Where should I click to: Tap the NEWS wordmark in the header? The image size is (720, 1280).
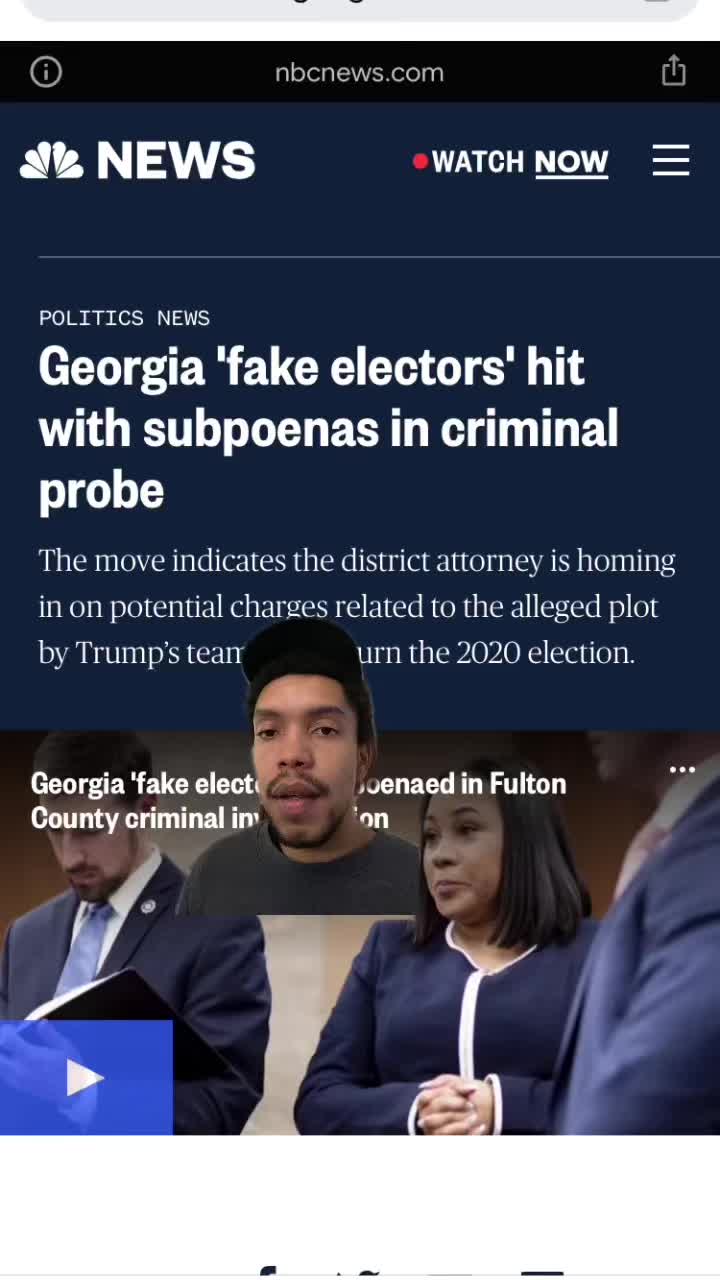[x=176, y=161]
